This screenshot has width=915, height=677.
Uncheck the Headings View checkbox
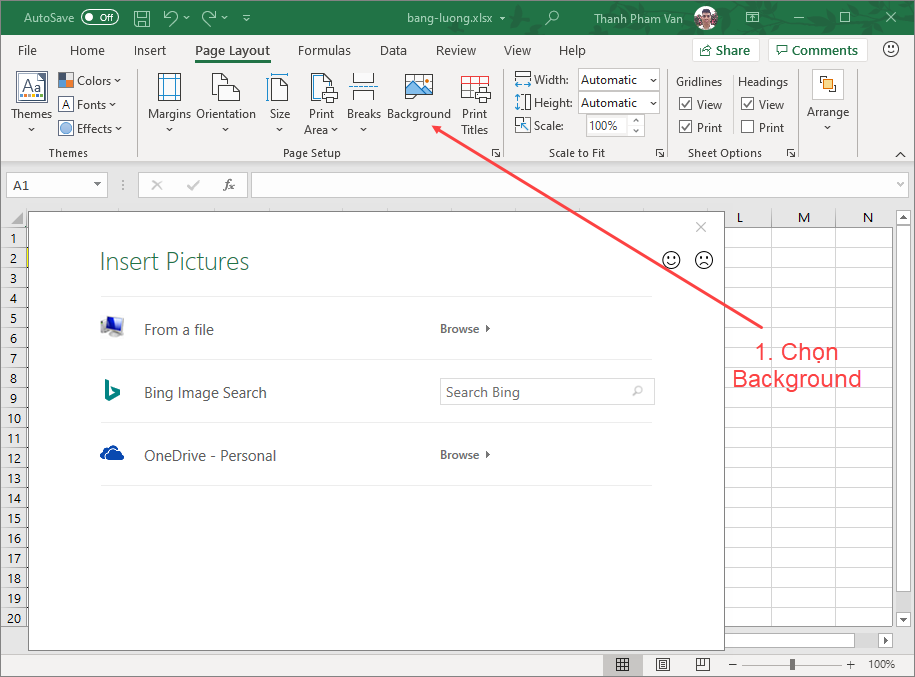tap(748, 104)
